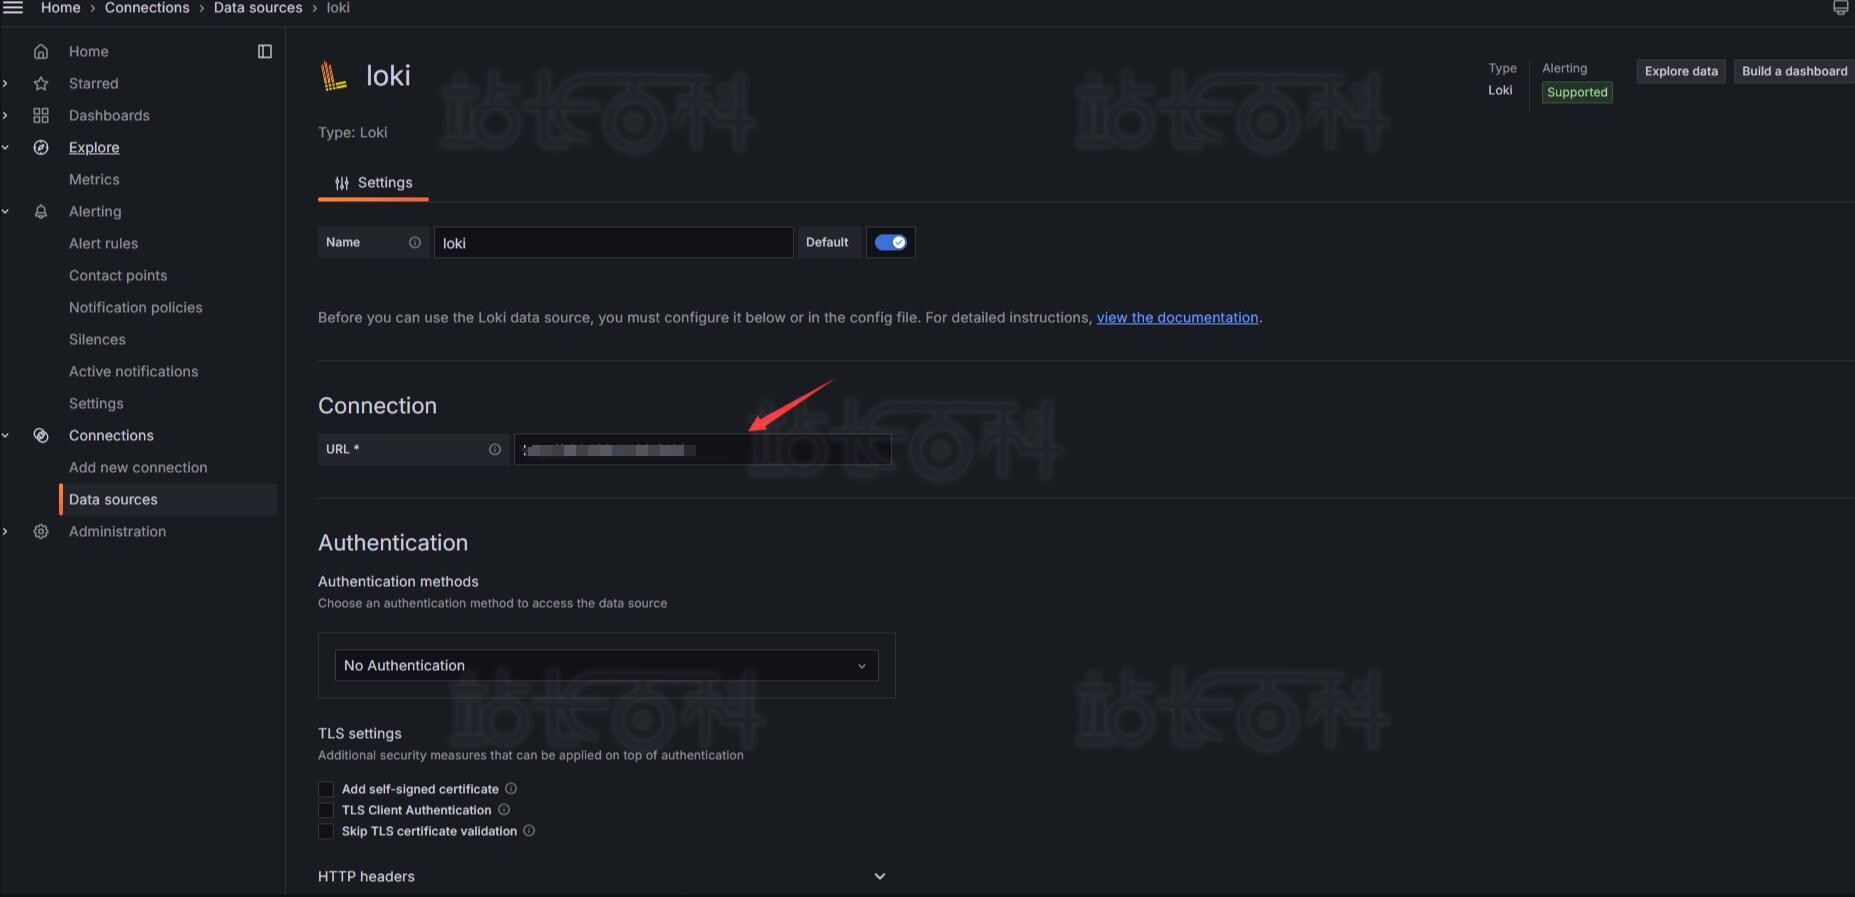The image size is (1855, 897).
Task: Click Home in the breadcrumb
Action: [x=61, y=8]
